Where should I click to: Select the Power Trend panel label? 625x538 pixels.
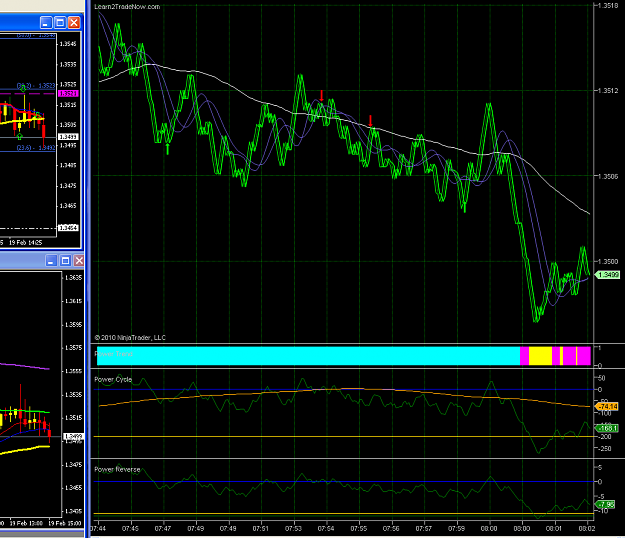pyautogui.click(x=113, y=354)
